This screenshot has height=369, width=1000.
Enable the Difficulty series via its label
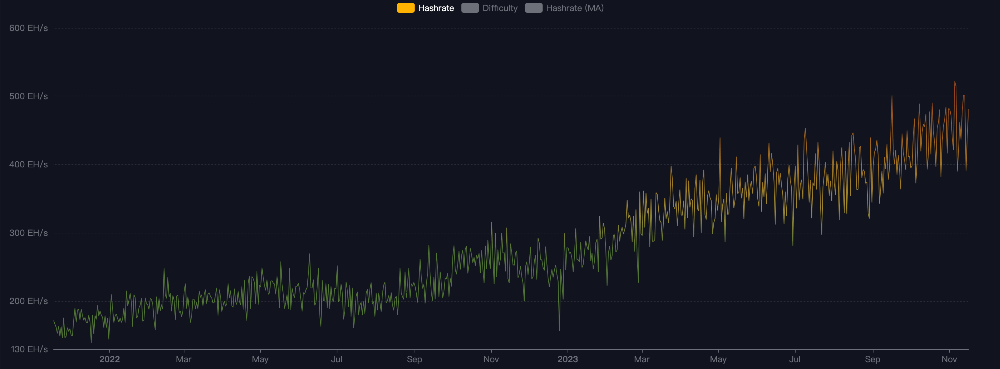500,8
